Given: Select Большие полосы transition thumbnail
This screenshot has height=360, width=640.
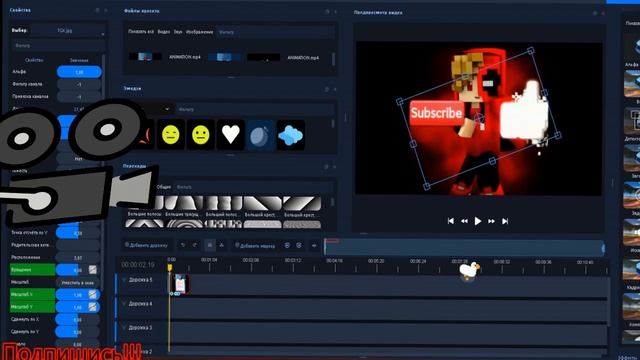Looking at the screenshot, I should pos(144,203).
